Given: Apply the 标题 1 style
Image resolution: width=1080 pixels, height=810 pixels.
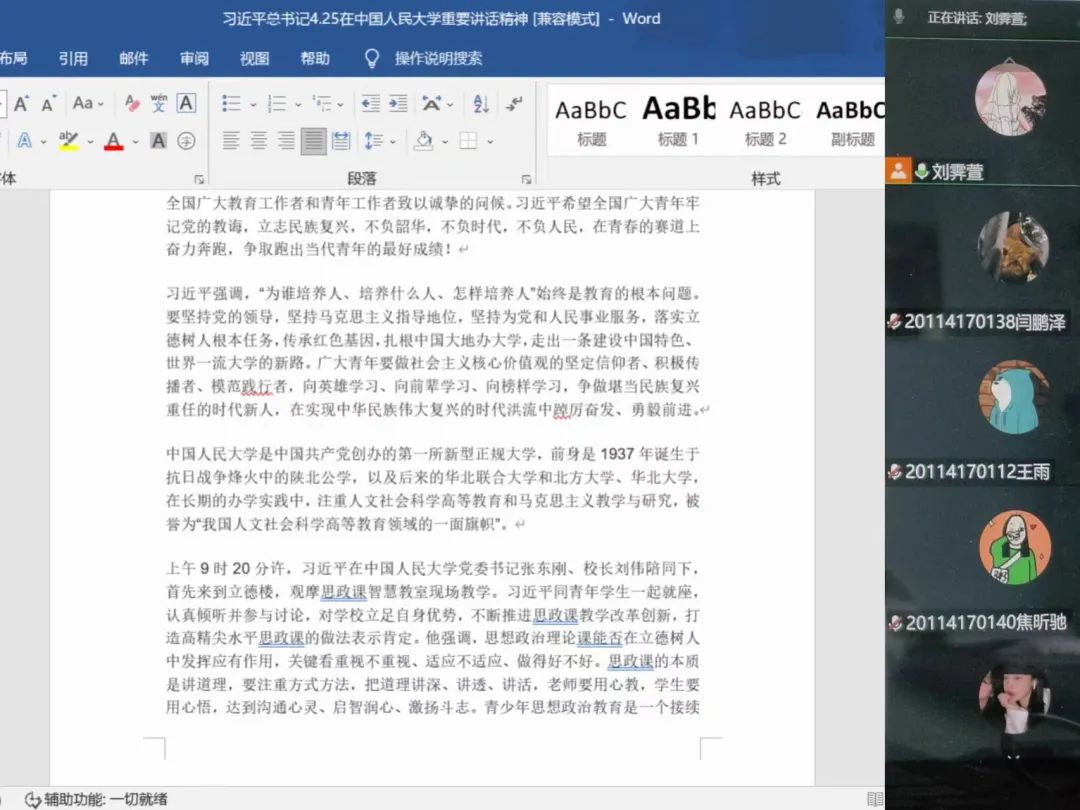Looking at the screenshot, I should [x=678, y=120].
